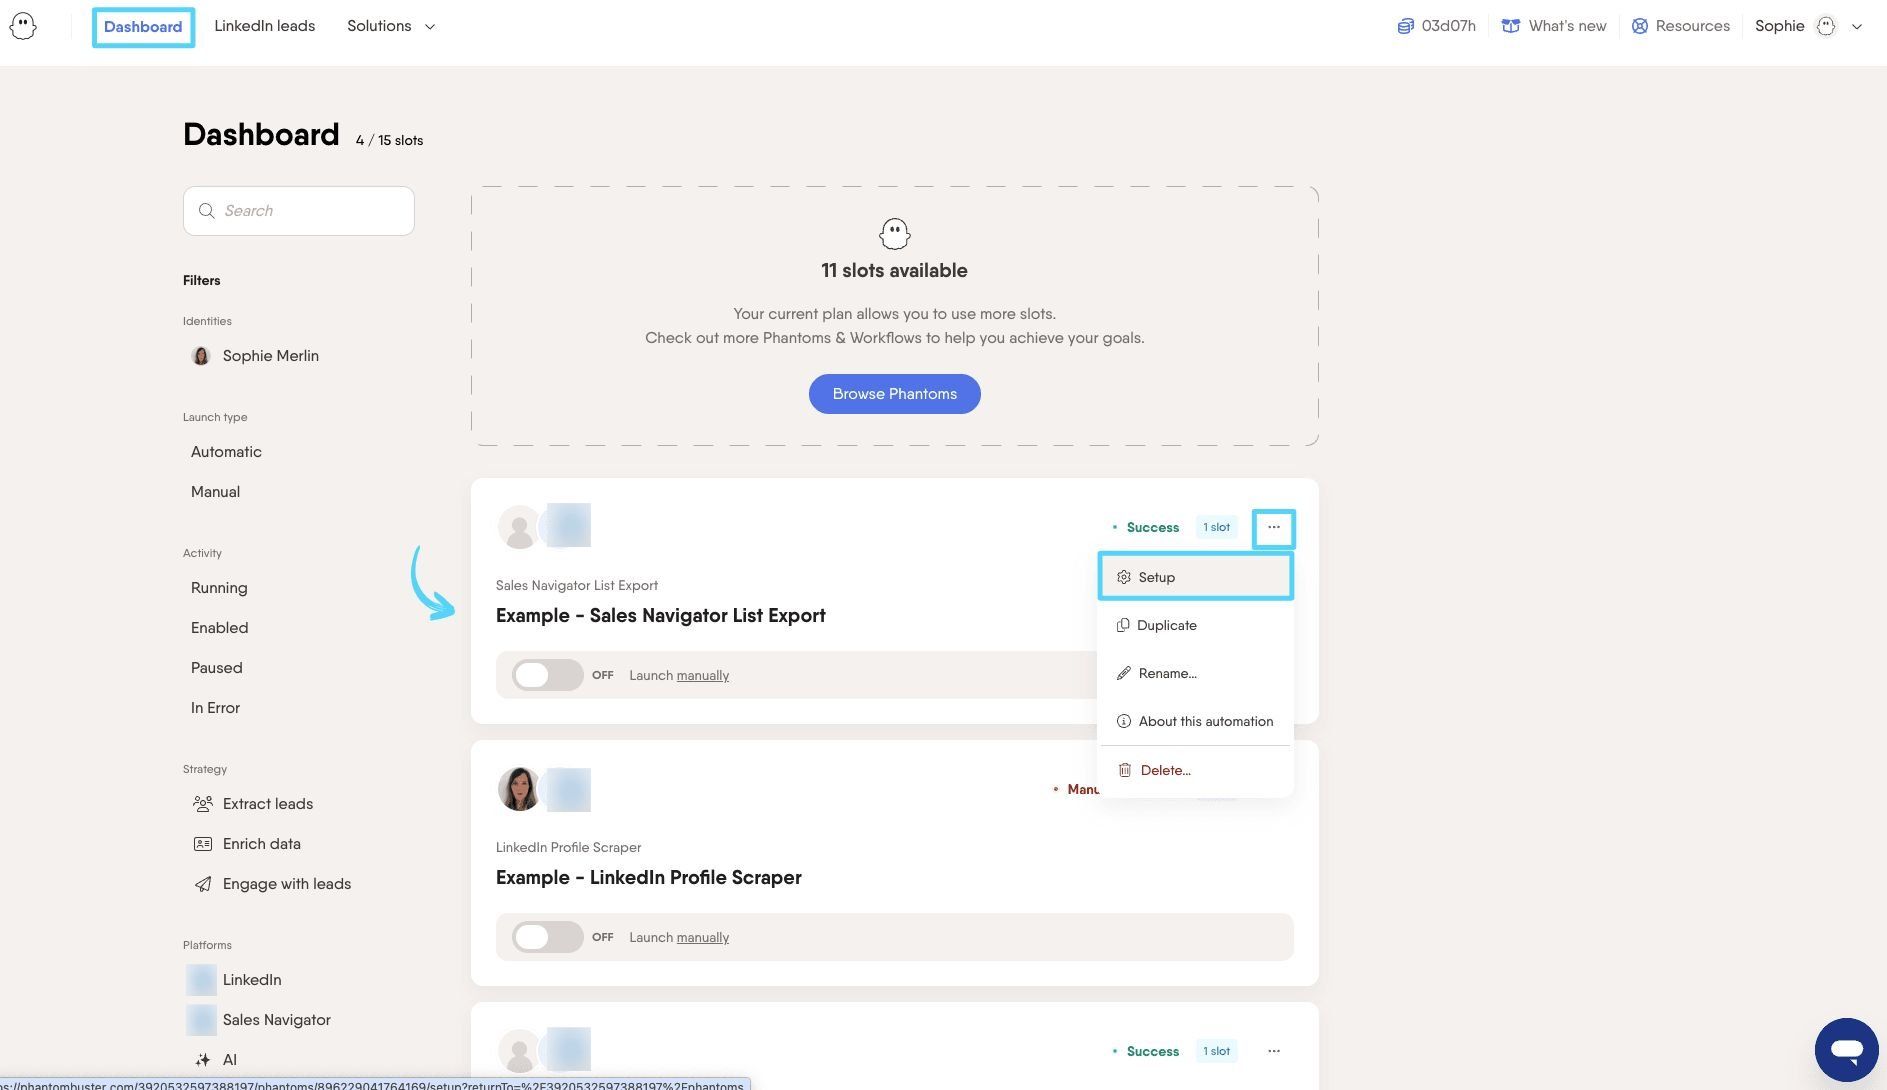The image size is (1887, 1090).
Task: Choose Rename from the context menu
Action: coord(1195,673)
